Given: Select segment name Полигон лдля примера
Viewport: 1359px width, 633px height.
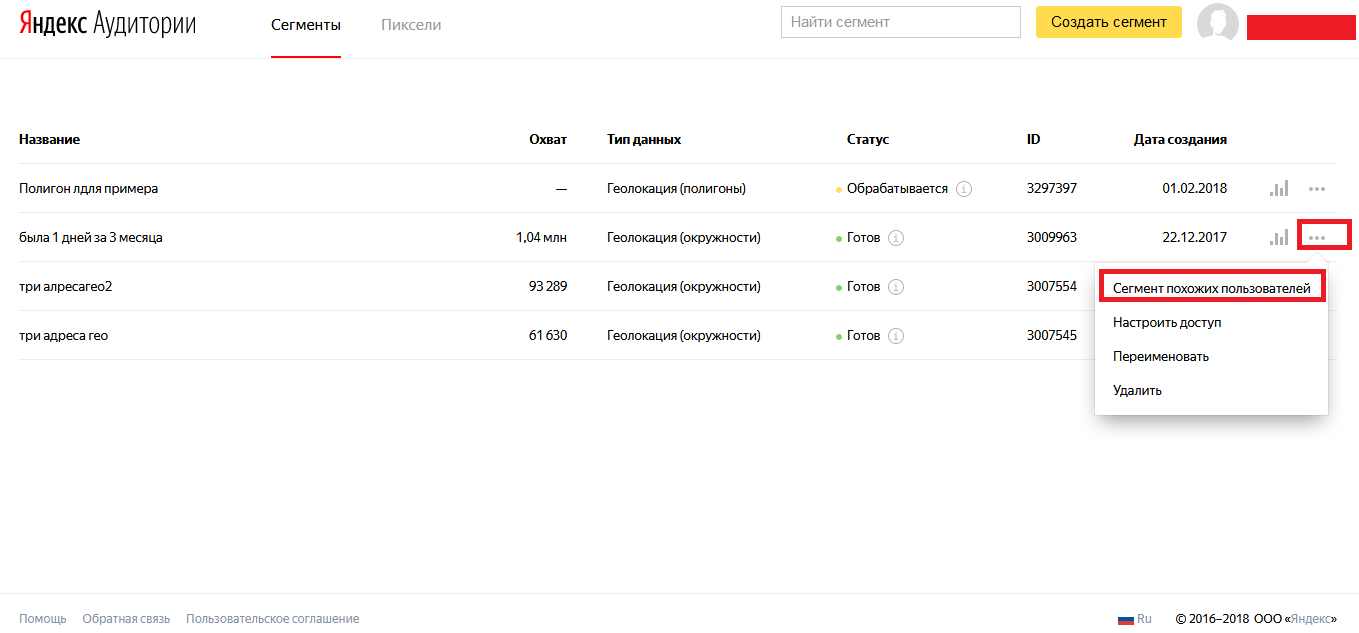Looking at the screenshot, I should point(88,188).
